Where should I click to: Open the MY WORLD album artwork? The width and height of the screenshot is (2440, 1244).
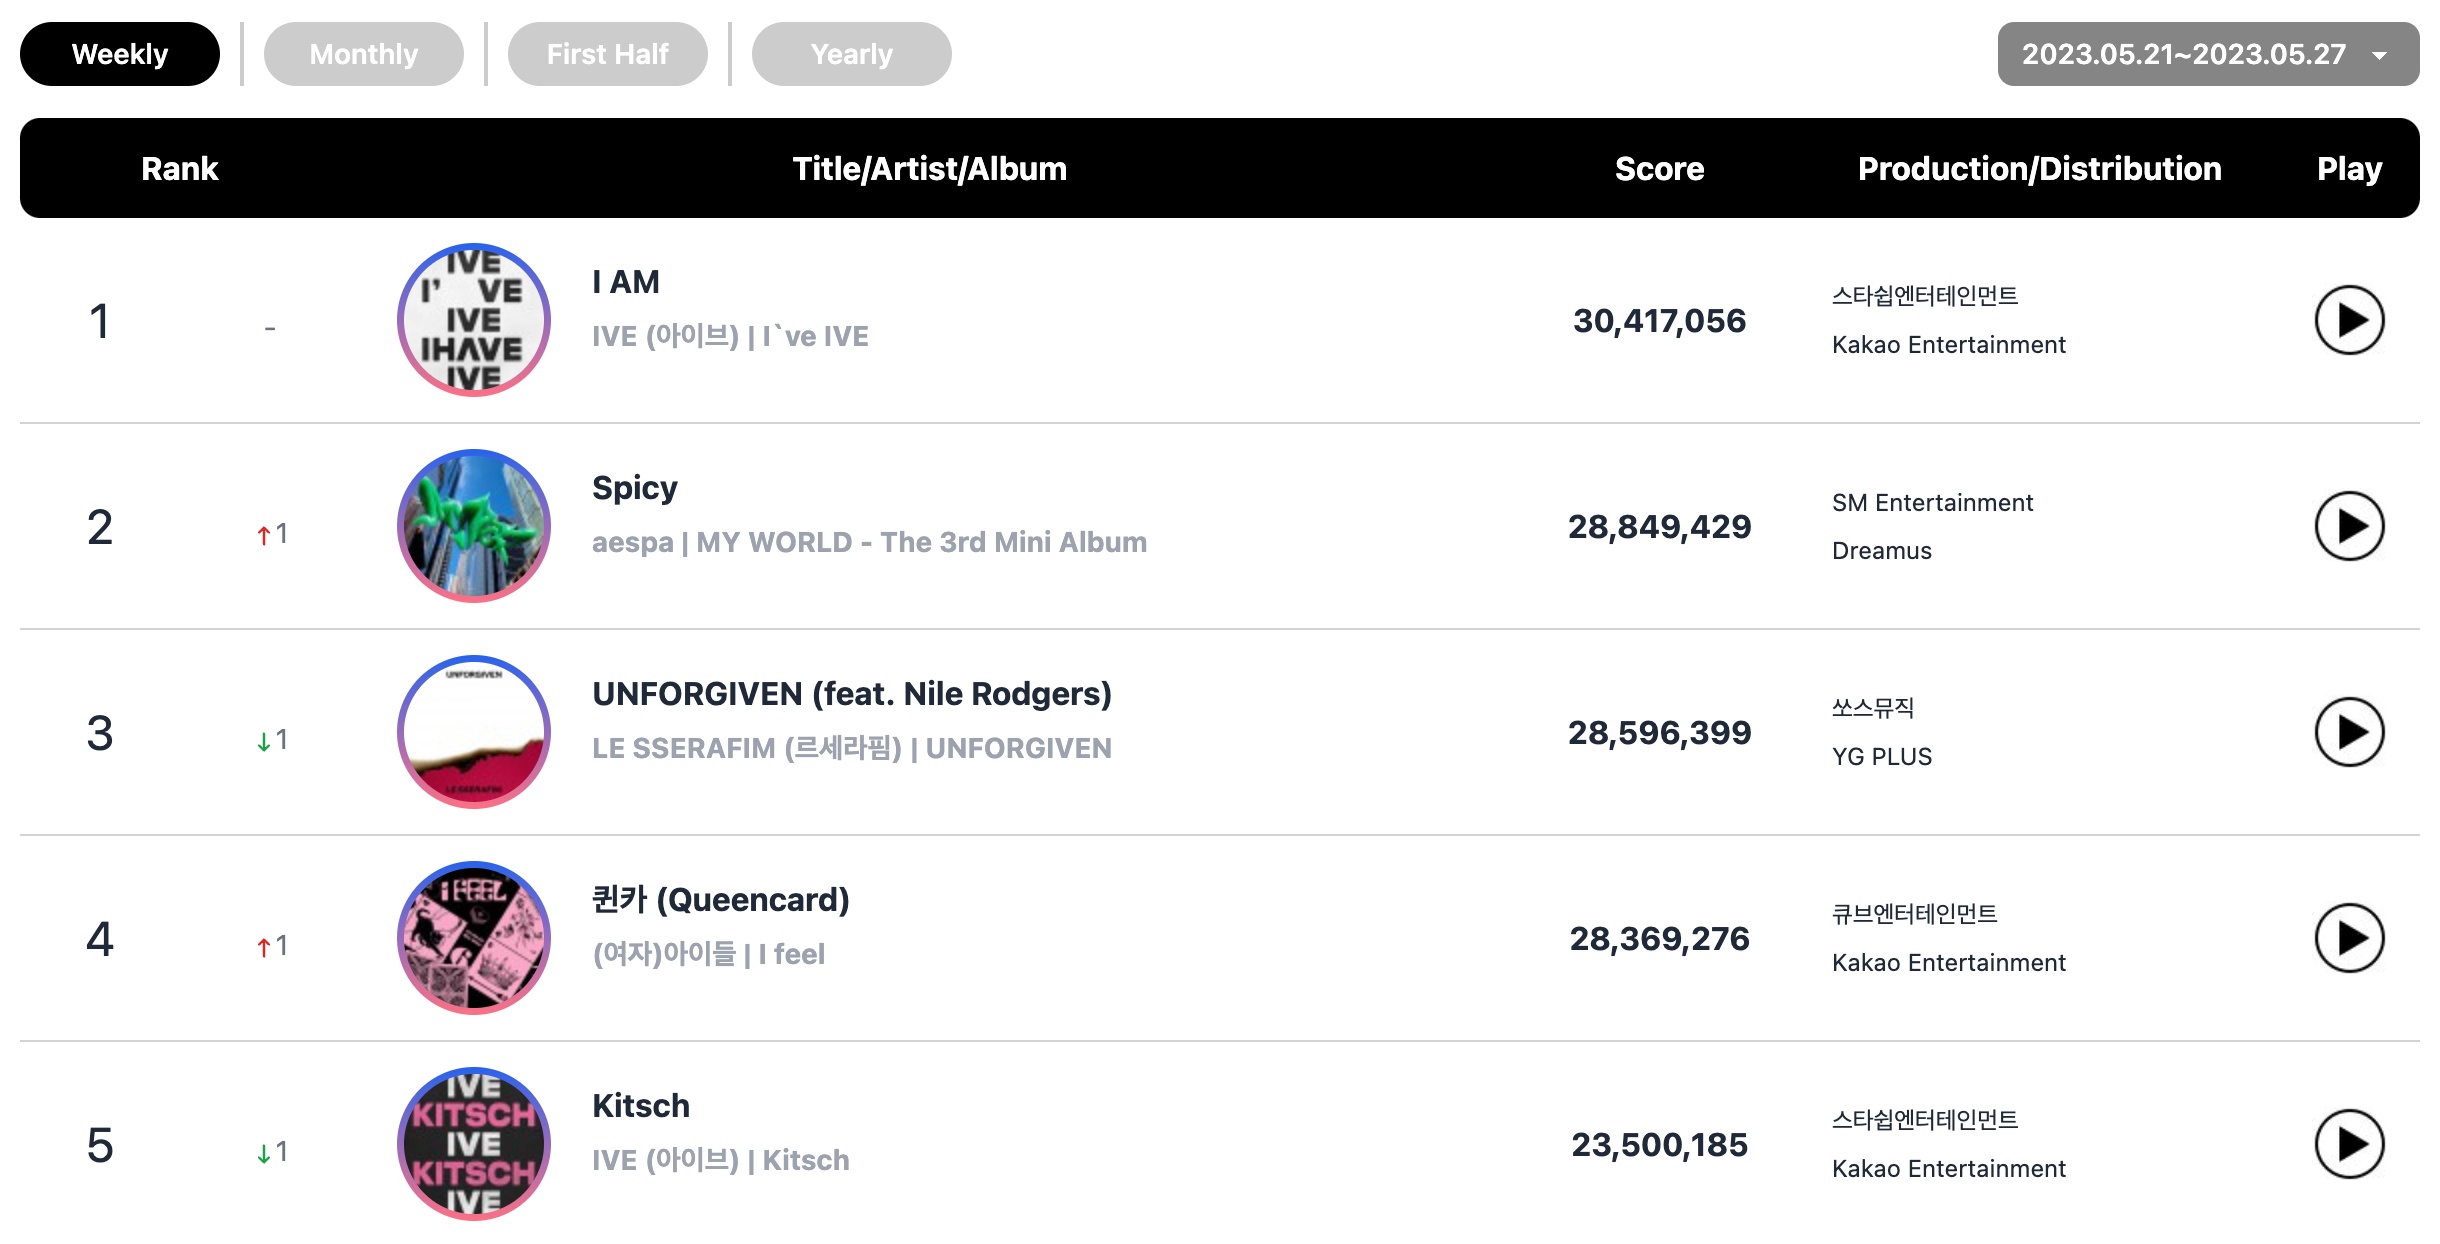pyautogui.click(x=474, y=526)
